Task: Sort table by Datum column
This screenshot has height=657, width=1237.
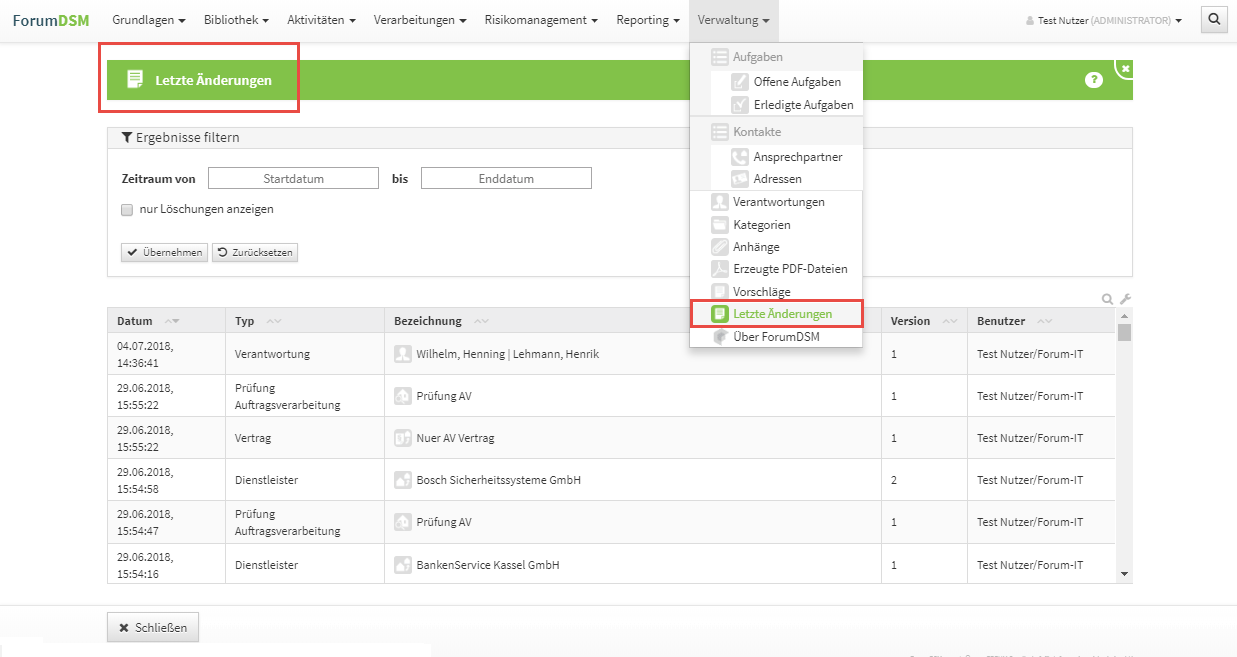Action: pyautogui.click(x=172, y=321)
